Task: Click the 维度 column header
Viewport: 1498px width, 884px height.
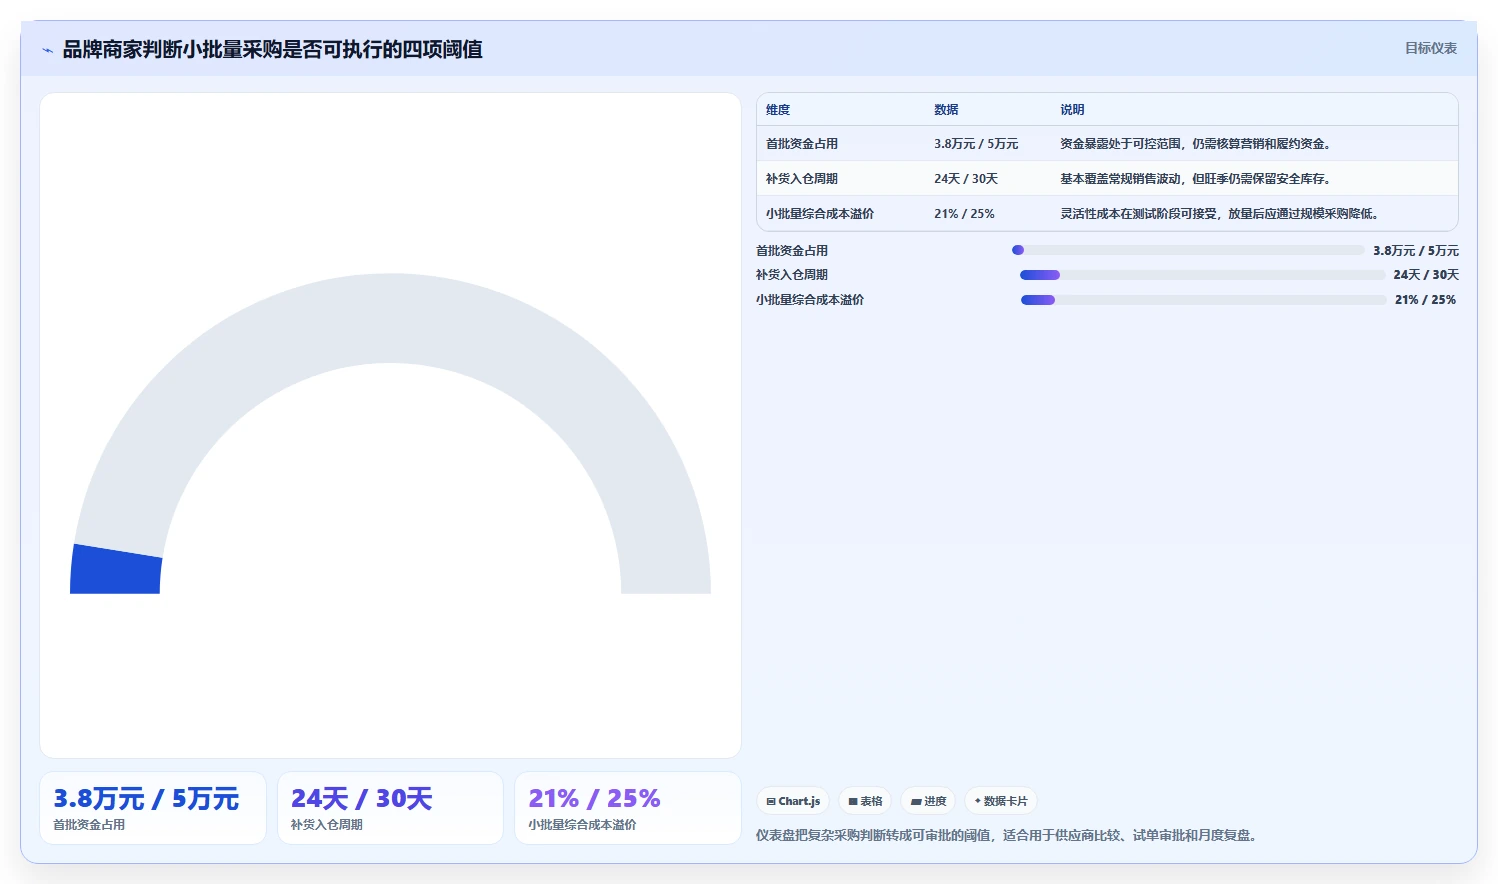Action: click(x=778, y=110)
